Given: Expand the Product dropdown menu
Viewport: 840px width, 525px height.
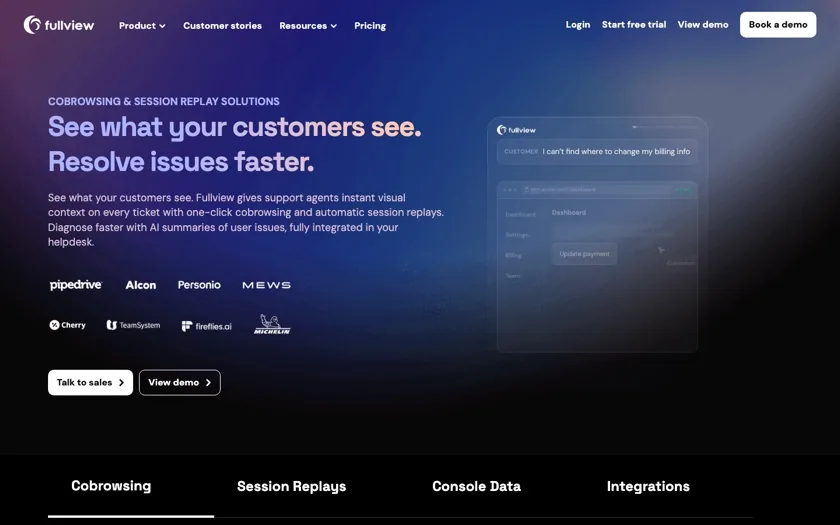Looking at the screenshot, I should point(142,26).
